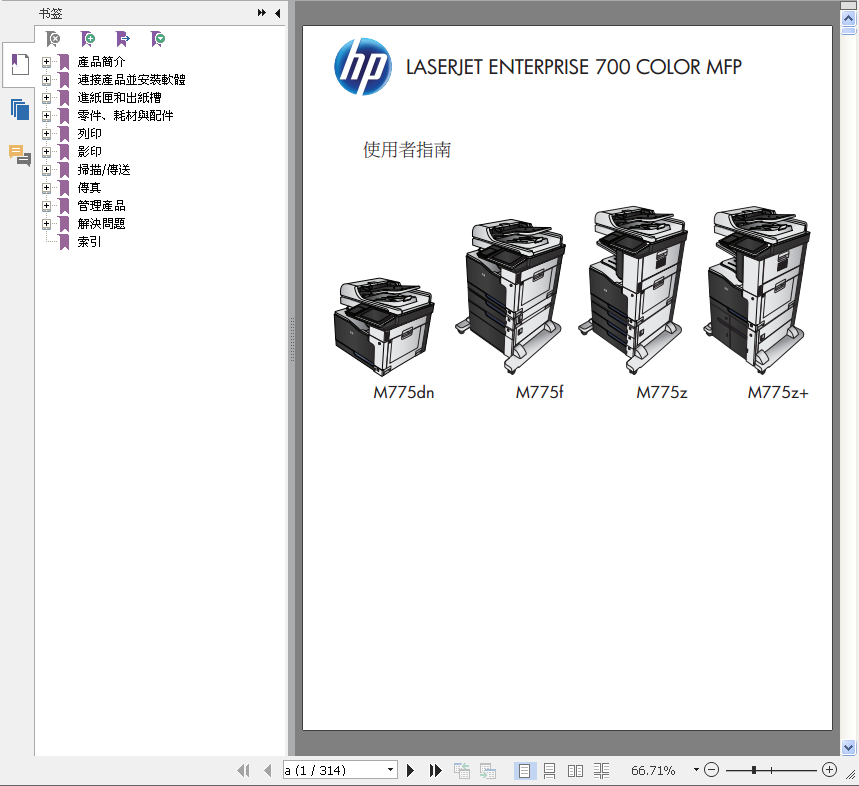Screen dimensions: 859x786
Task: Open the page thumbnails sidebar panel
Action: [20, 110]
